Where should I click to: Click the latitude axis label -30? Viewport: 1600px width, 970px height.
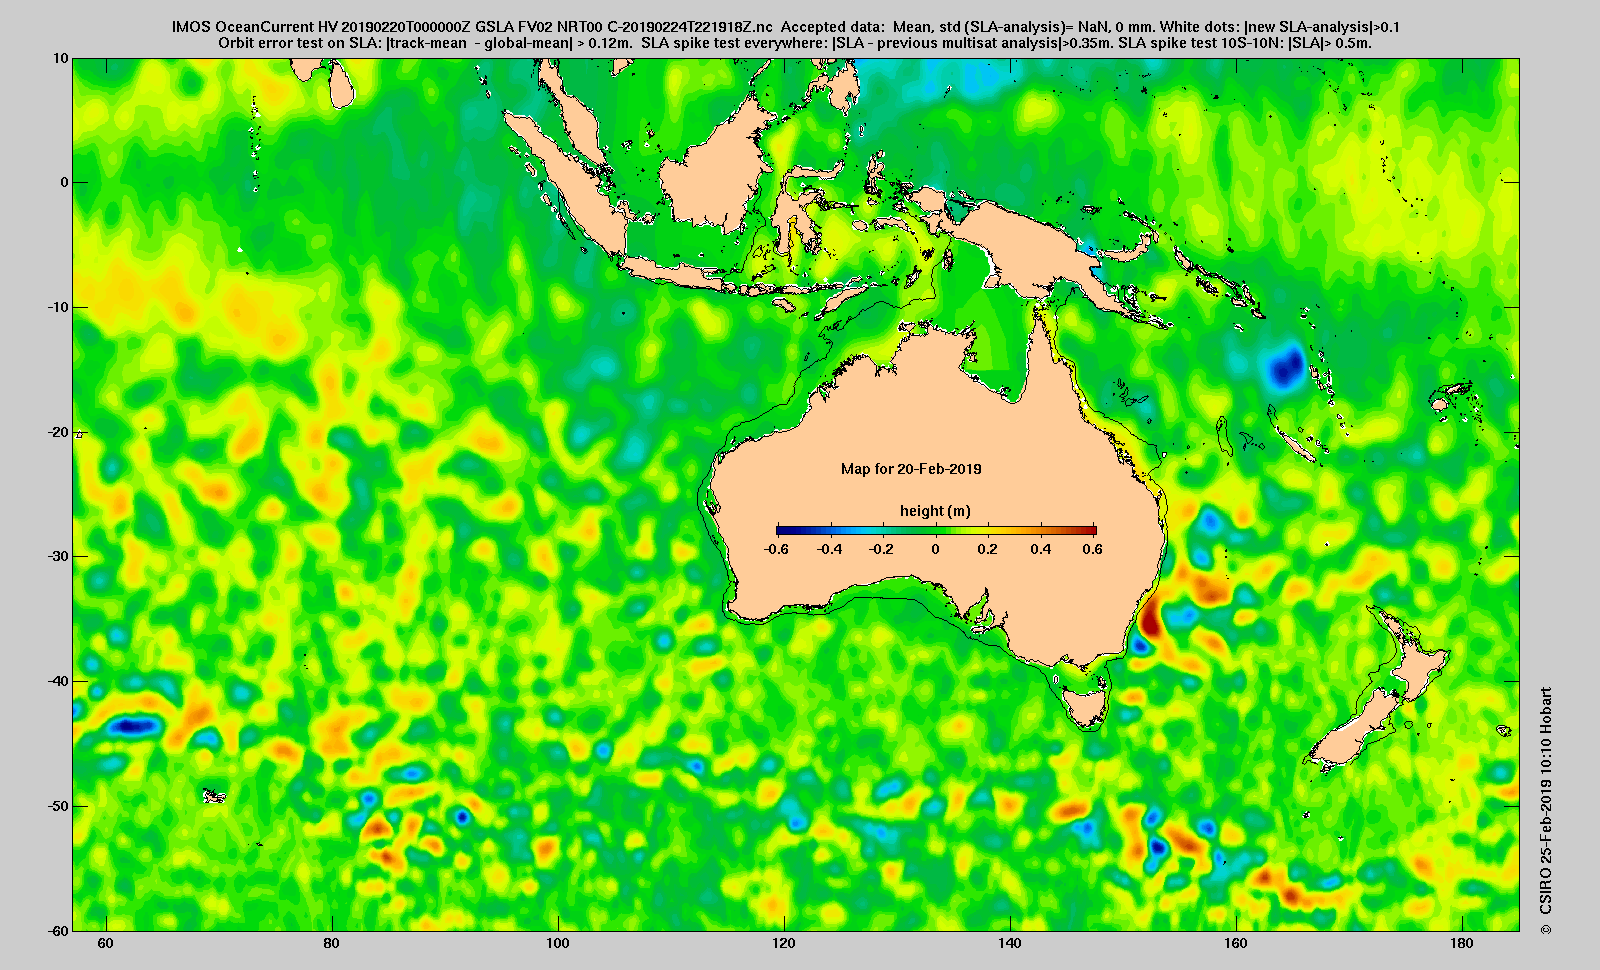pyautogui.click(x=58, y=556)
